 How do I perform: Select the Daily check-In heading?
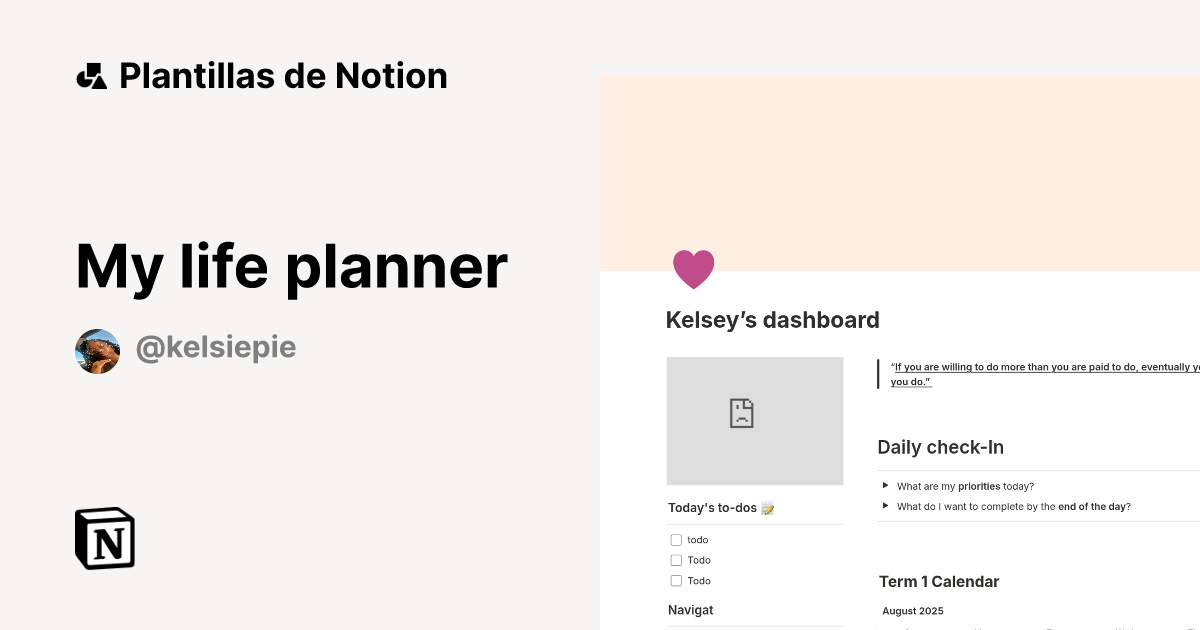point(940,447)
